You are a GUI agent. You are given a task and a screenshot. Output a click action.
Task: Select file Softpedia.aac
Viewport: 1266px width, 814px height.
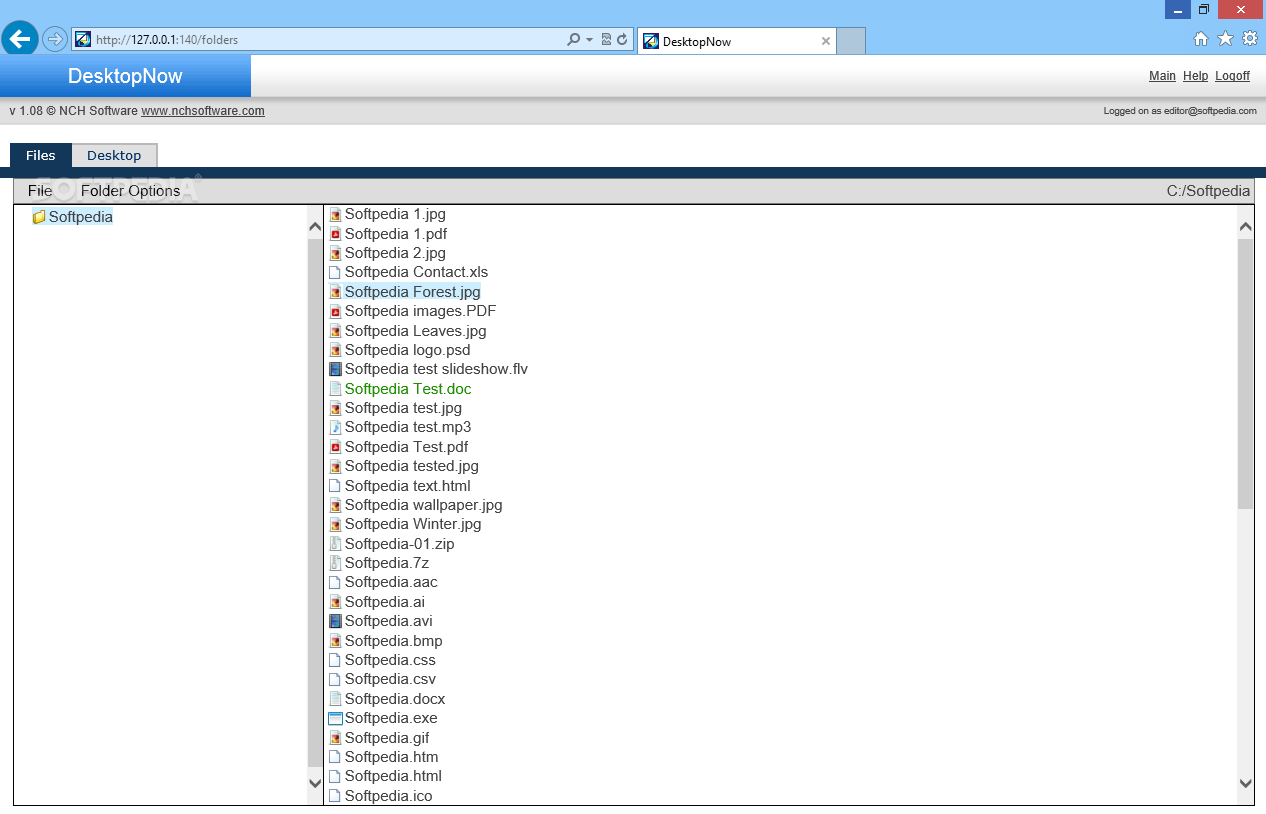pyautogui.click(x=391, y=582)
